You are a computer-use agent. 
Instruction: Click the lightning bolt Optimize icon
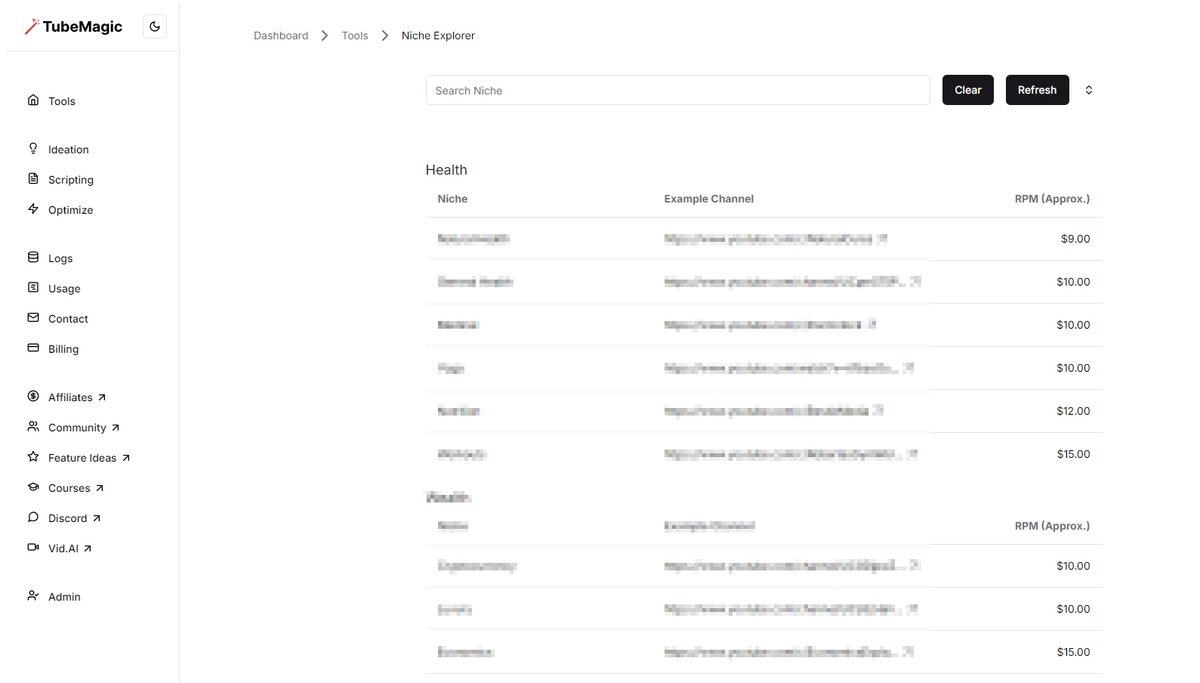(x=33, y=209)
